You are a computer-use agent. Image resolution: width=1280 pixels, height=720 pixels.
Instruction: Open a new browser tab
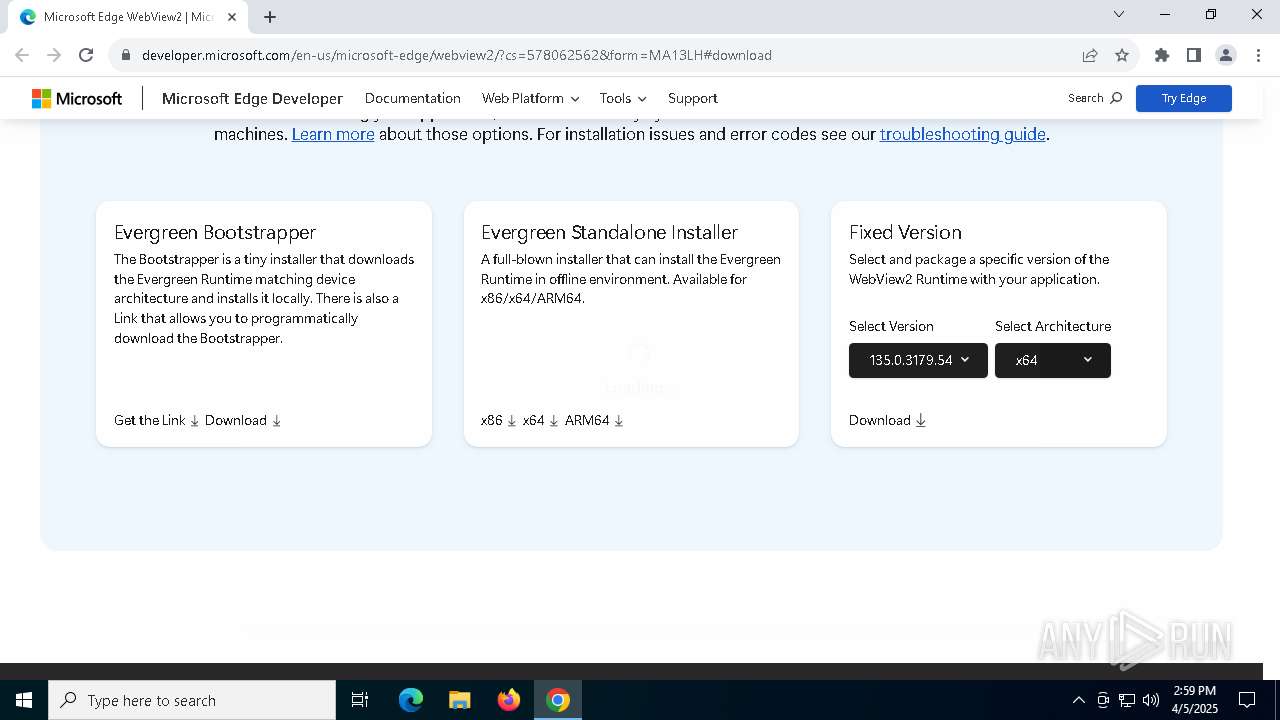point(270,17)
